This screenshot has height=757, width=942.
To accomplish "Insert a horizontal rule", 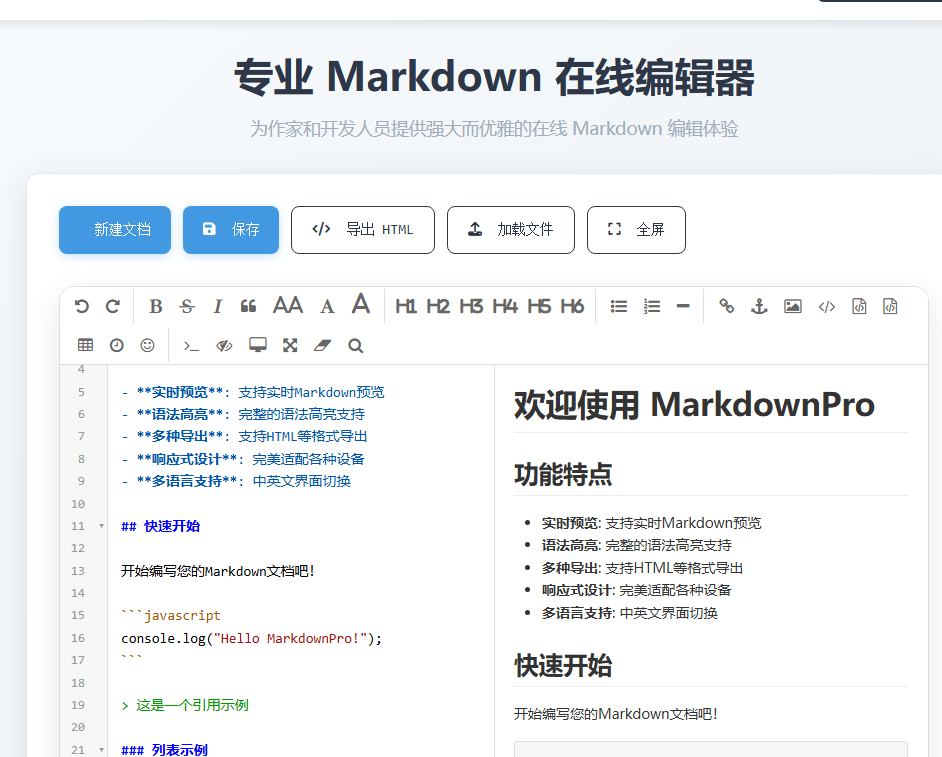I will [683, 306].
